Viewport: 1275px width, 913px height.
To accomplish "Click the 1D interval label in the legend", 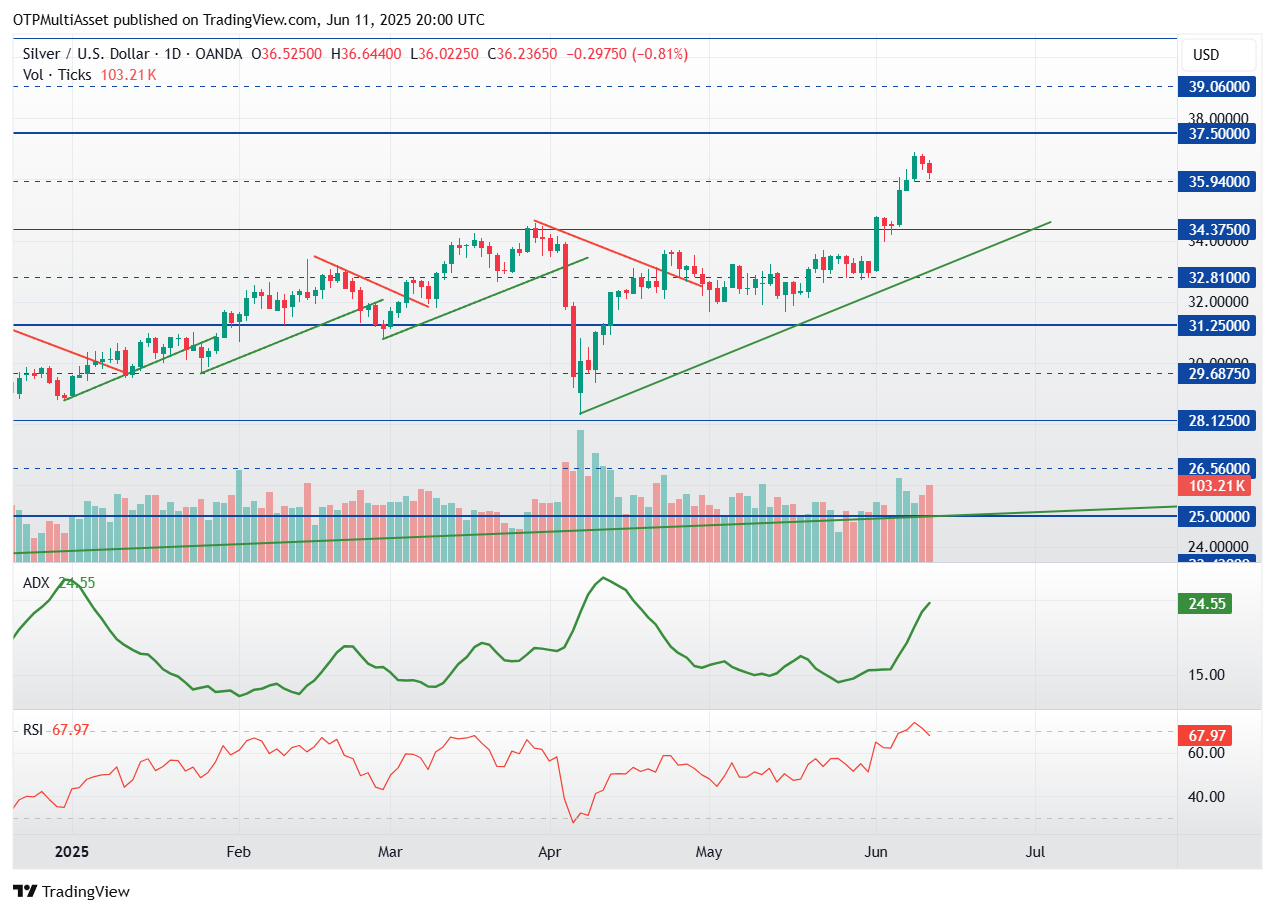I will click(173, 54).
